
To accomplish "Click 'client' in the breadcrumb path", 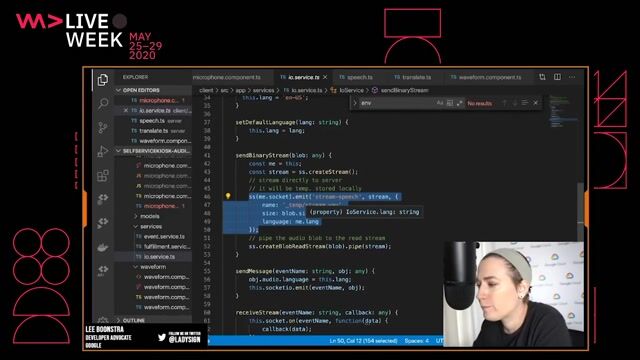I will tap(206, 90).
